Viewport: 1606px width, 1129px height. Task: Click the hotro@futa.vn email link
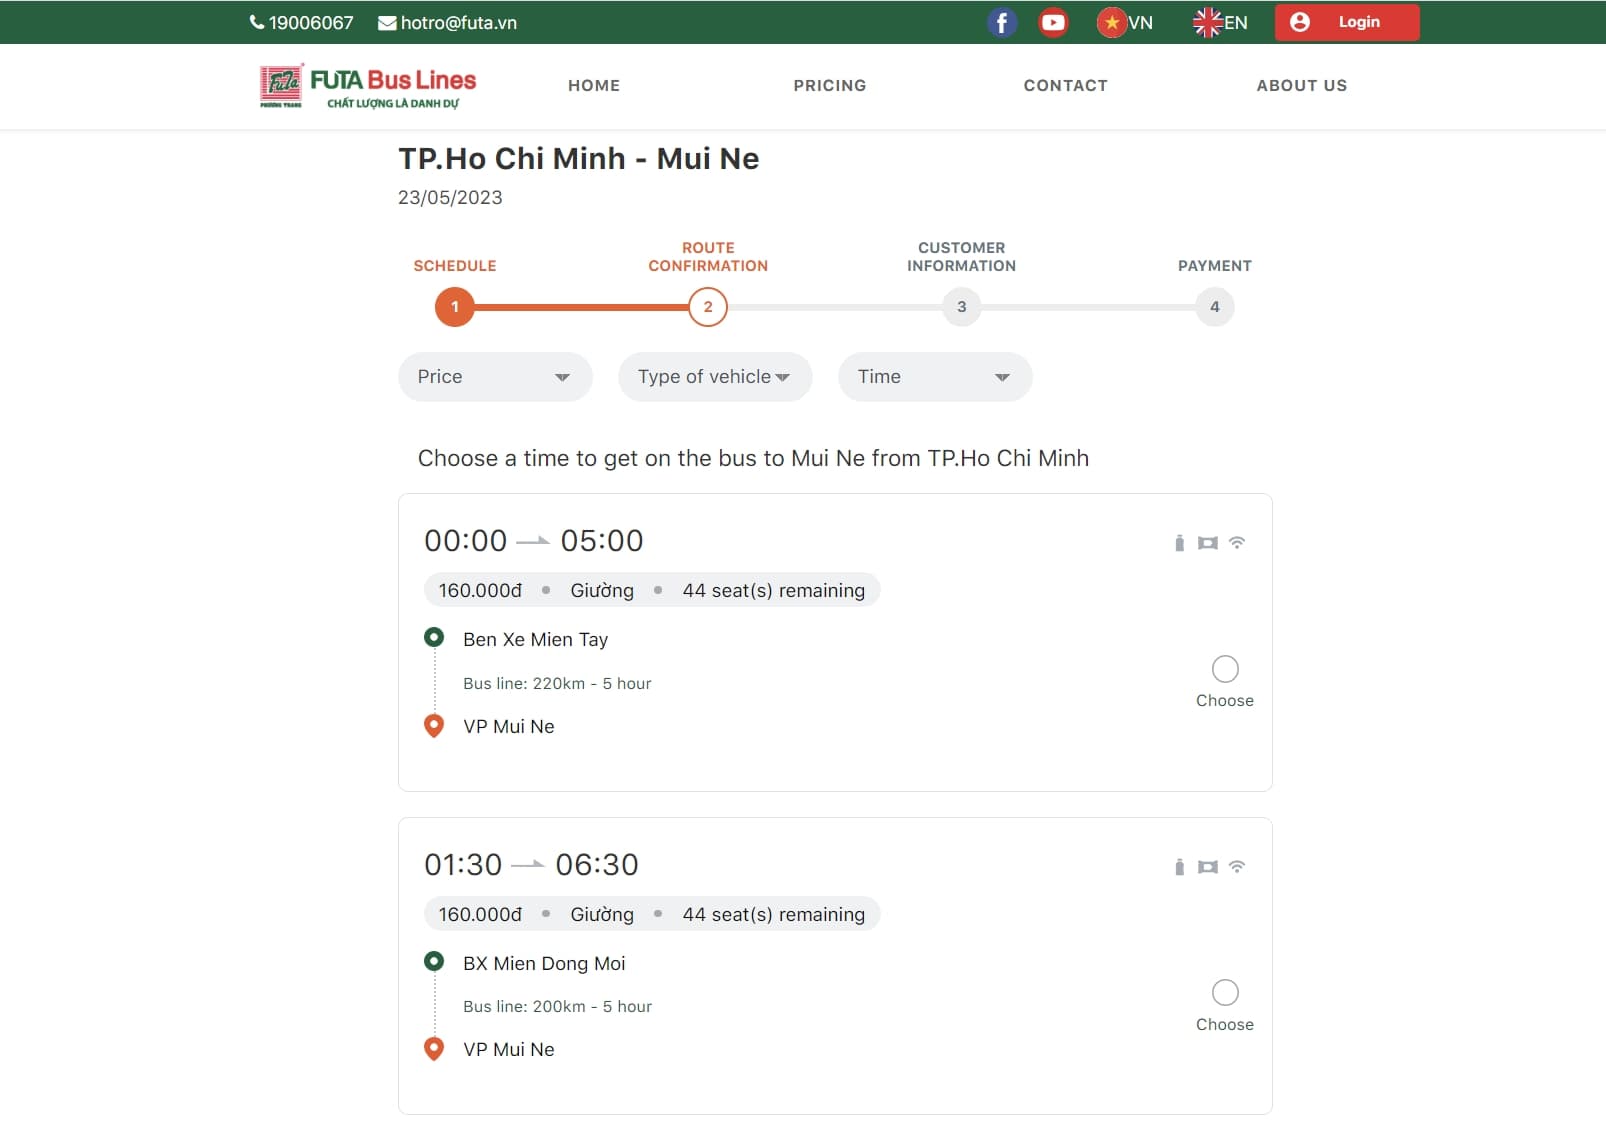447,23
